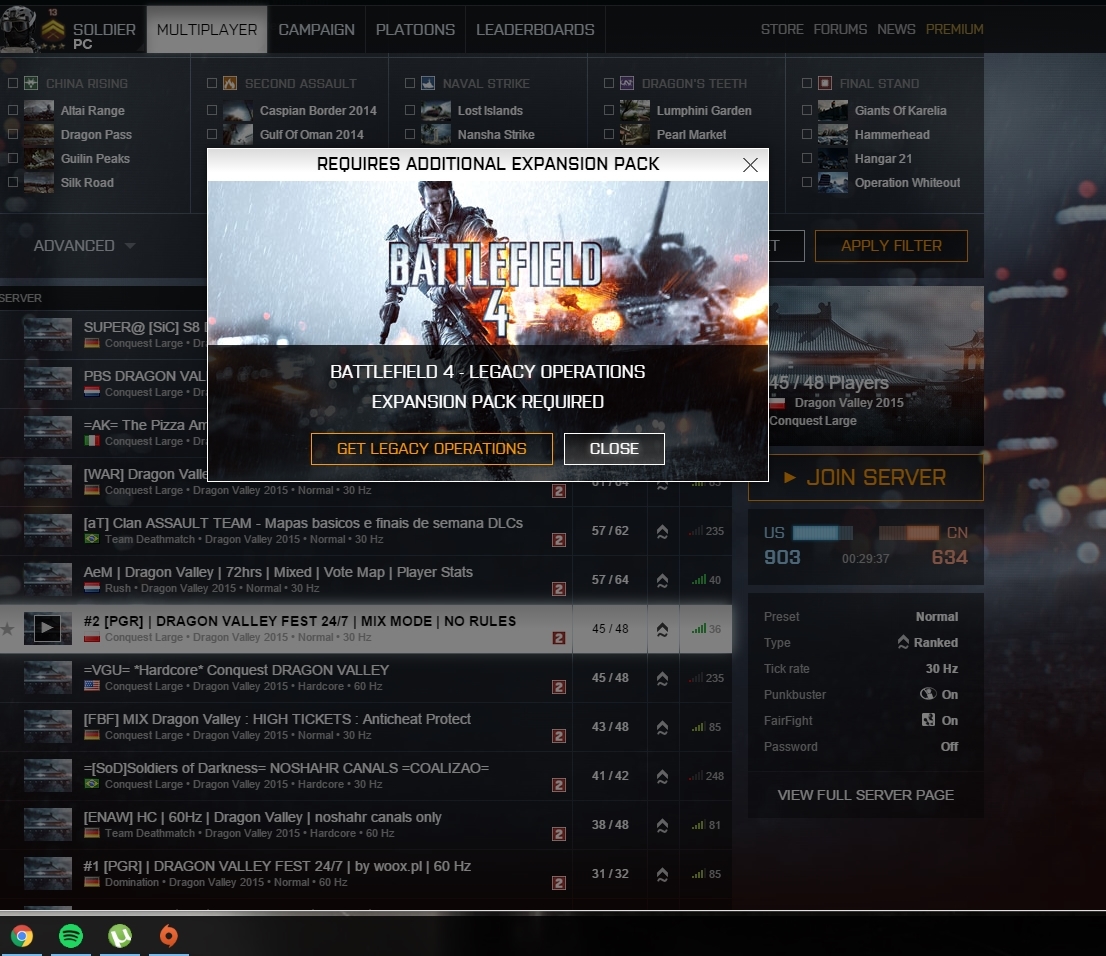The height and width of the screenshot is (956, 1106).
Task: Dismiss the dialog with the X icon
Action: [750, 165]
